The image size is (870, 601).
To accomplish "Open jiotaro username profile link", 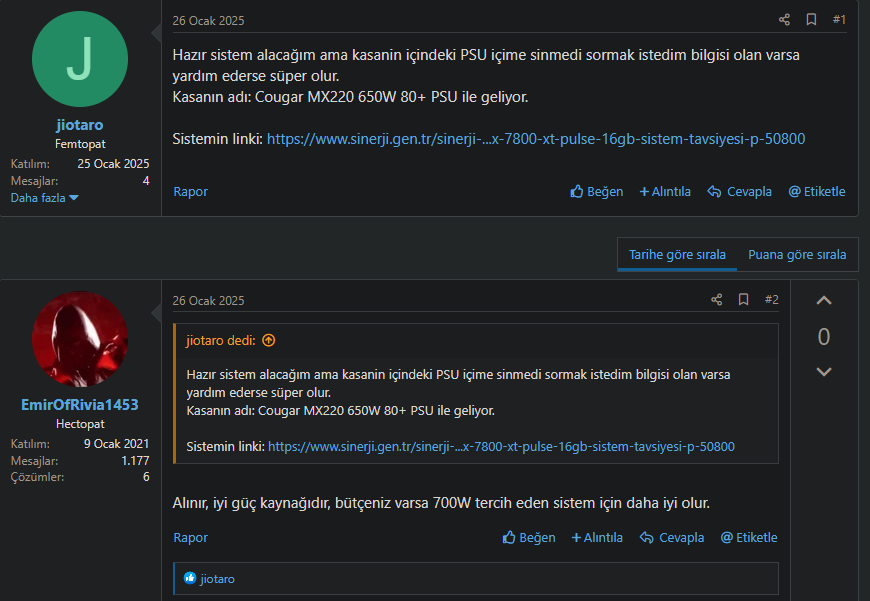I will pyautogui.click(x=80, y=125).
